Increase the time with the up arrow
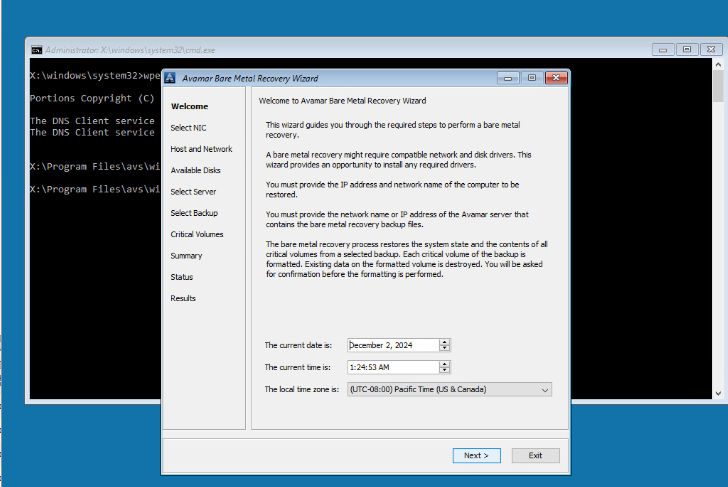The width and height of the screenshot is (728, 487). pos(445,364)
